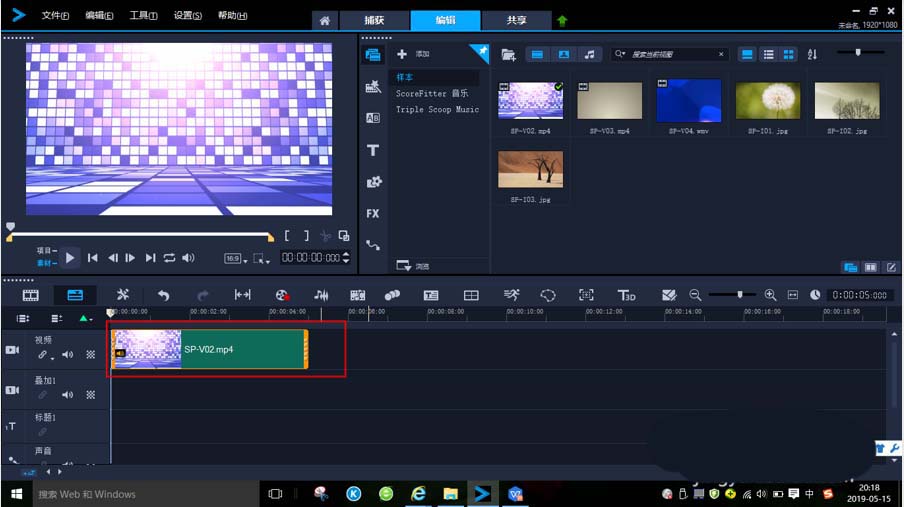Open the Instant Project templates icon
This screenshot has width=904, height=507.
click(372, 87)
